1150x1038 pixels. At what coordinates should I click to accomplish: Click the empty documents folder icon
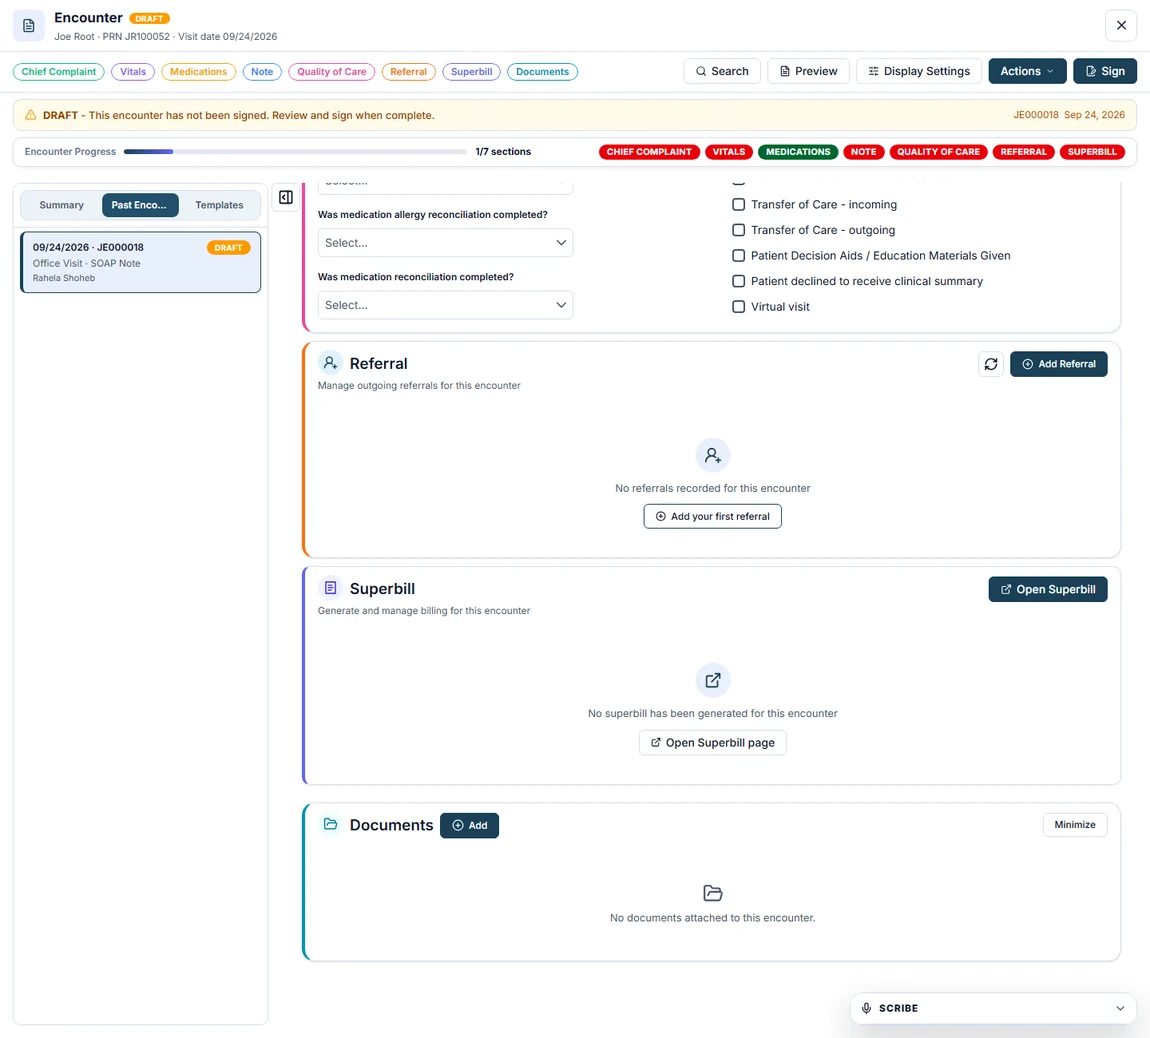coord(712,893)
